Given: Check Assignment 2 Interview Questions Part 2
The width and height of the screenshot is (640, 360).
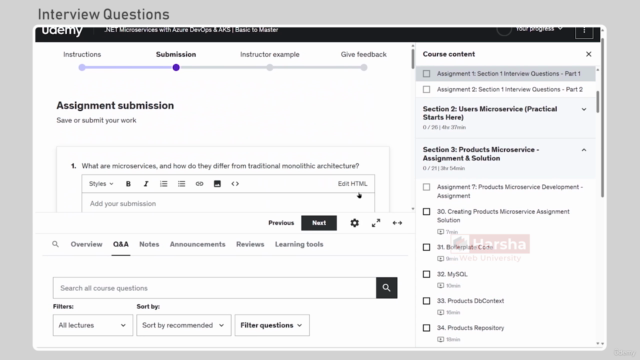Looking at the screenshot, I should (x=427, y=89).
